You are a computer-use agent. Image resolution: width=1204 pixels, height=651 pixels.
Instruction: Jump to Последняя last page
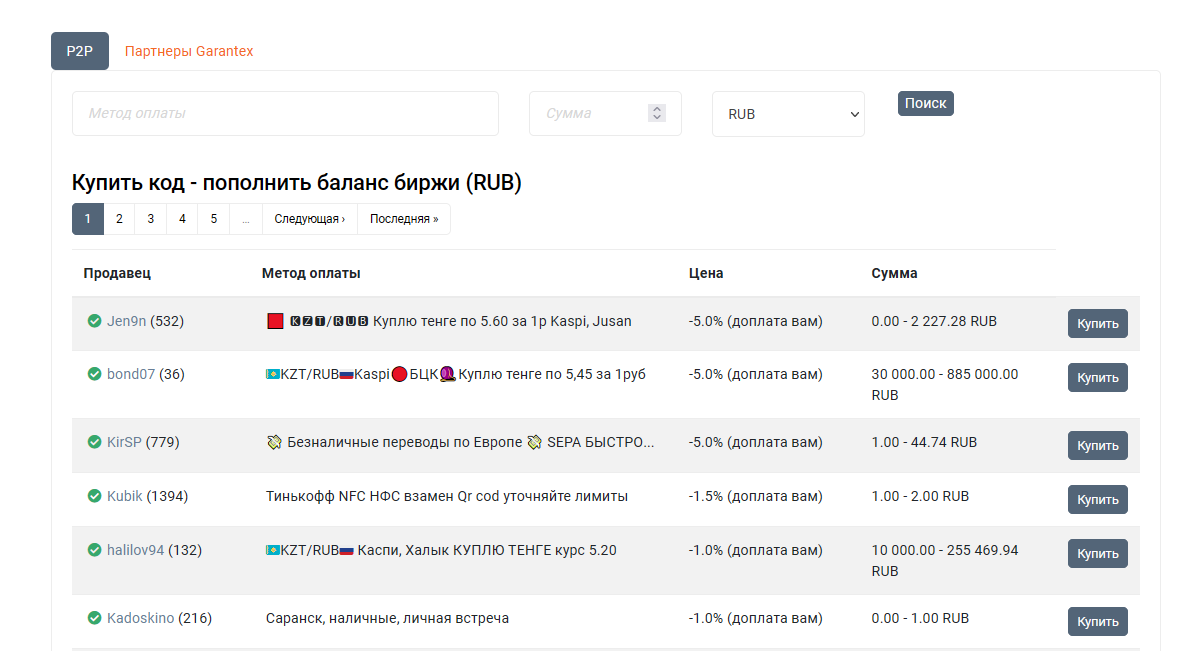pyautogui.click(x=403, y=219)
